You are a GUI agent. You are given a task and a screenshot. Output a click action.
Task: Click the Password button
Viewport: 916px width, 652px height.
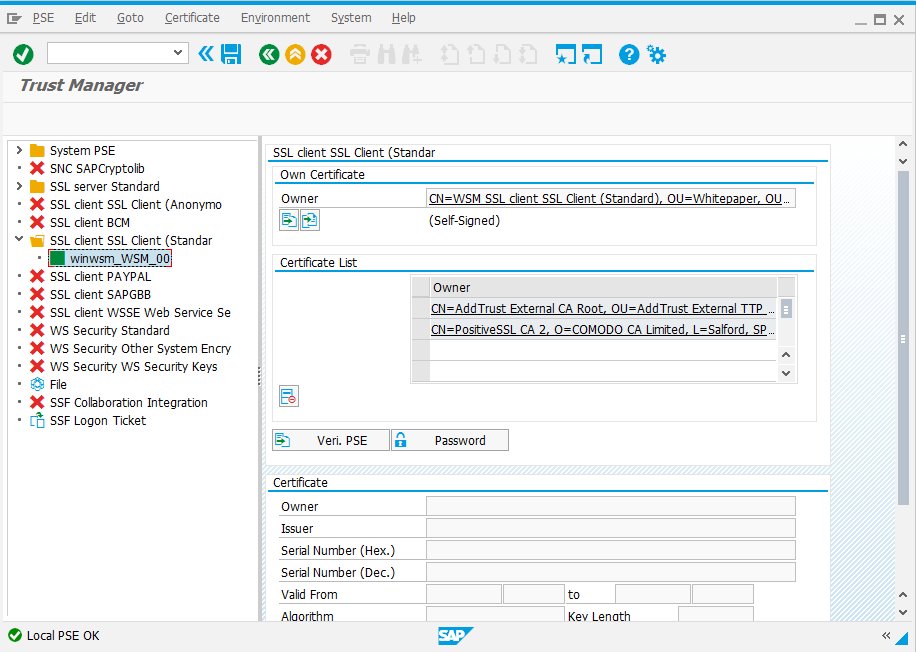tap(449, 440)
